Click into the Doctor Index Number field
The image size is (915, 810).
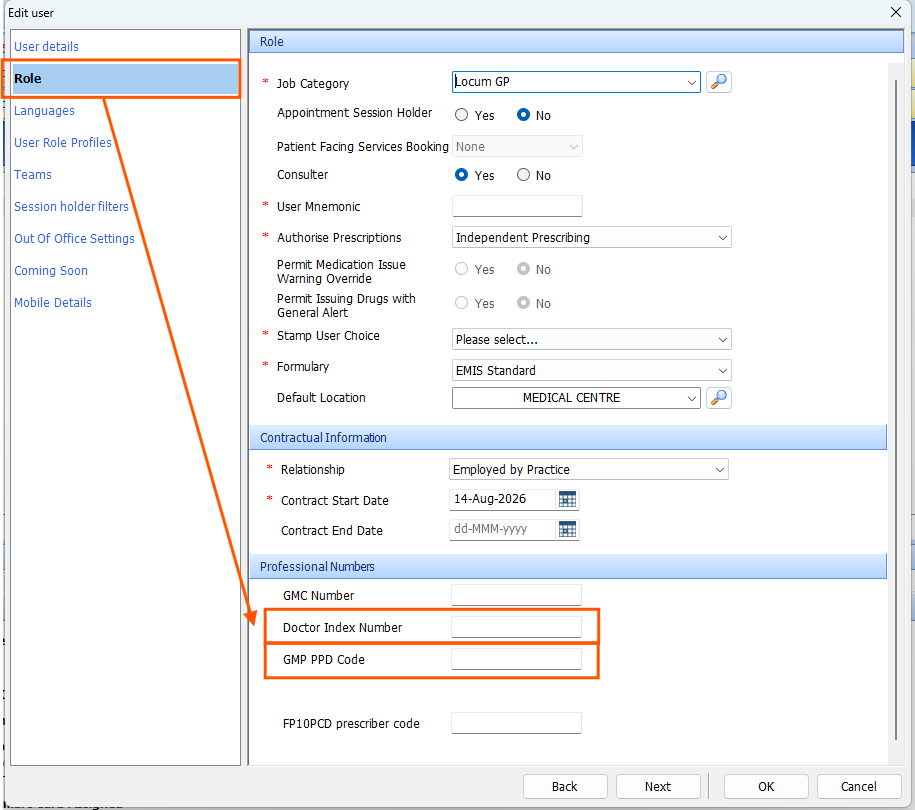point(516,627)
